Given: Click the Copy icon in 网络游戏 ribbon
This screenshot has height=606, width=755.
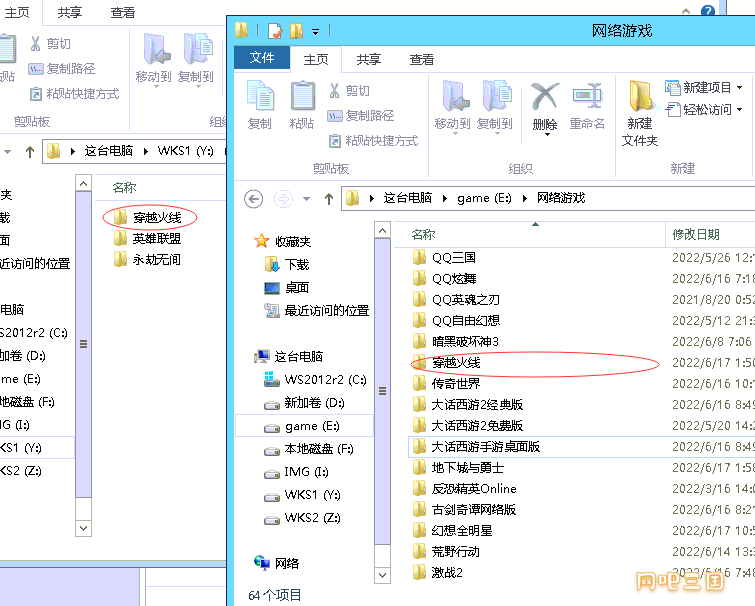Looking at the screenshot, I should [x=260, y=96].
